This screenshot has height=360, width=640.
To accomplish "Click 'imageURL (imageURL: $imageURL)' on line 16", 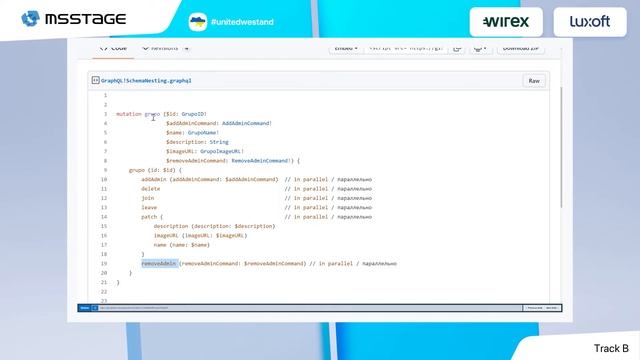I will pyautogui.click(x=200, y=236).
